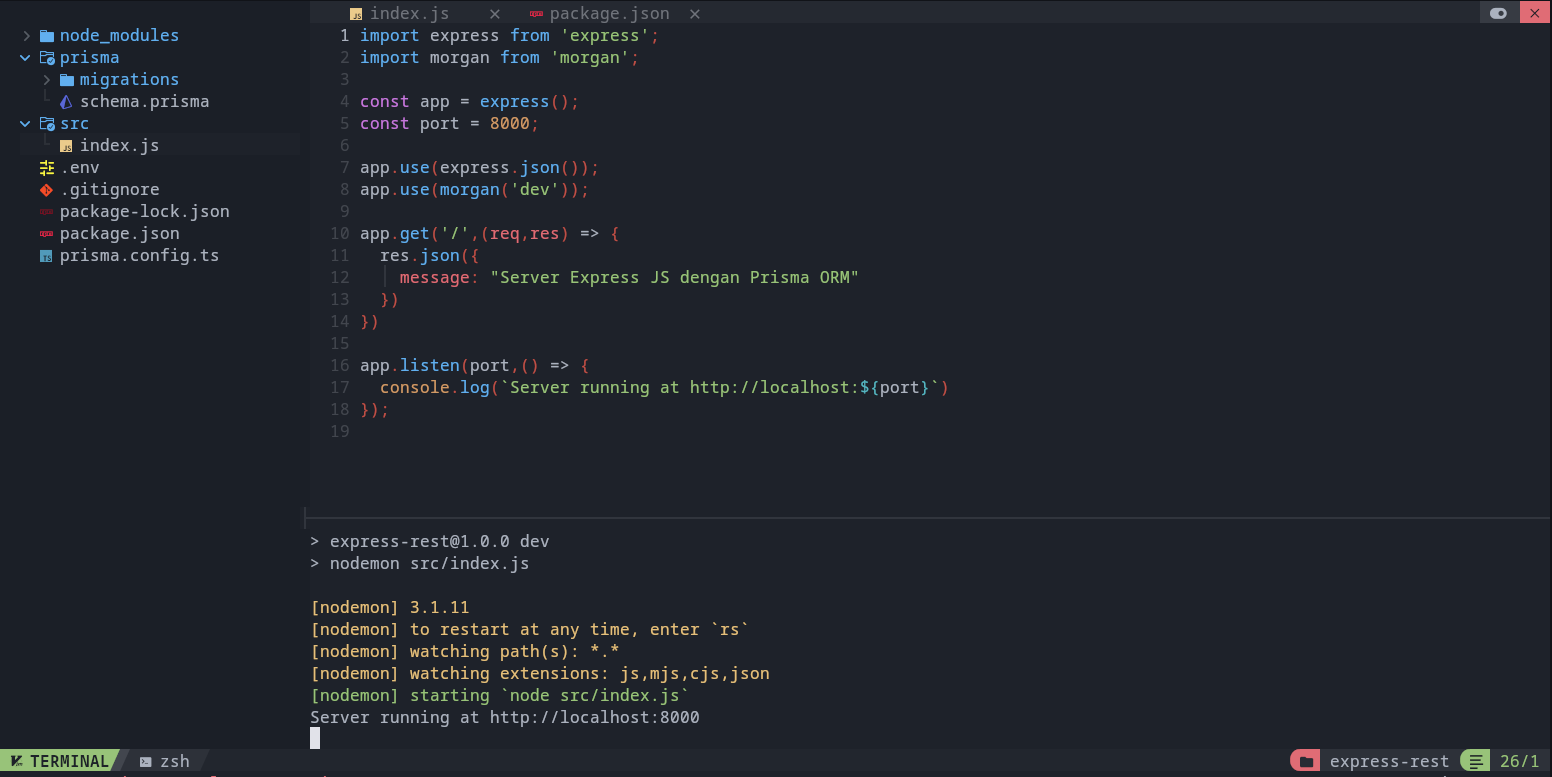Expand the migrations folder chevron

point(47,80)
